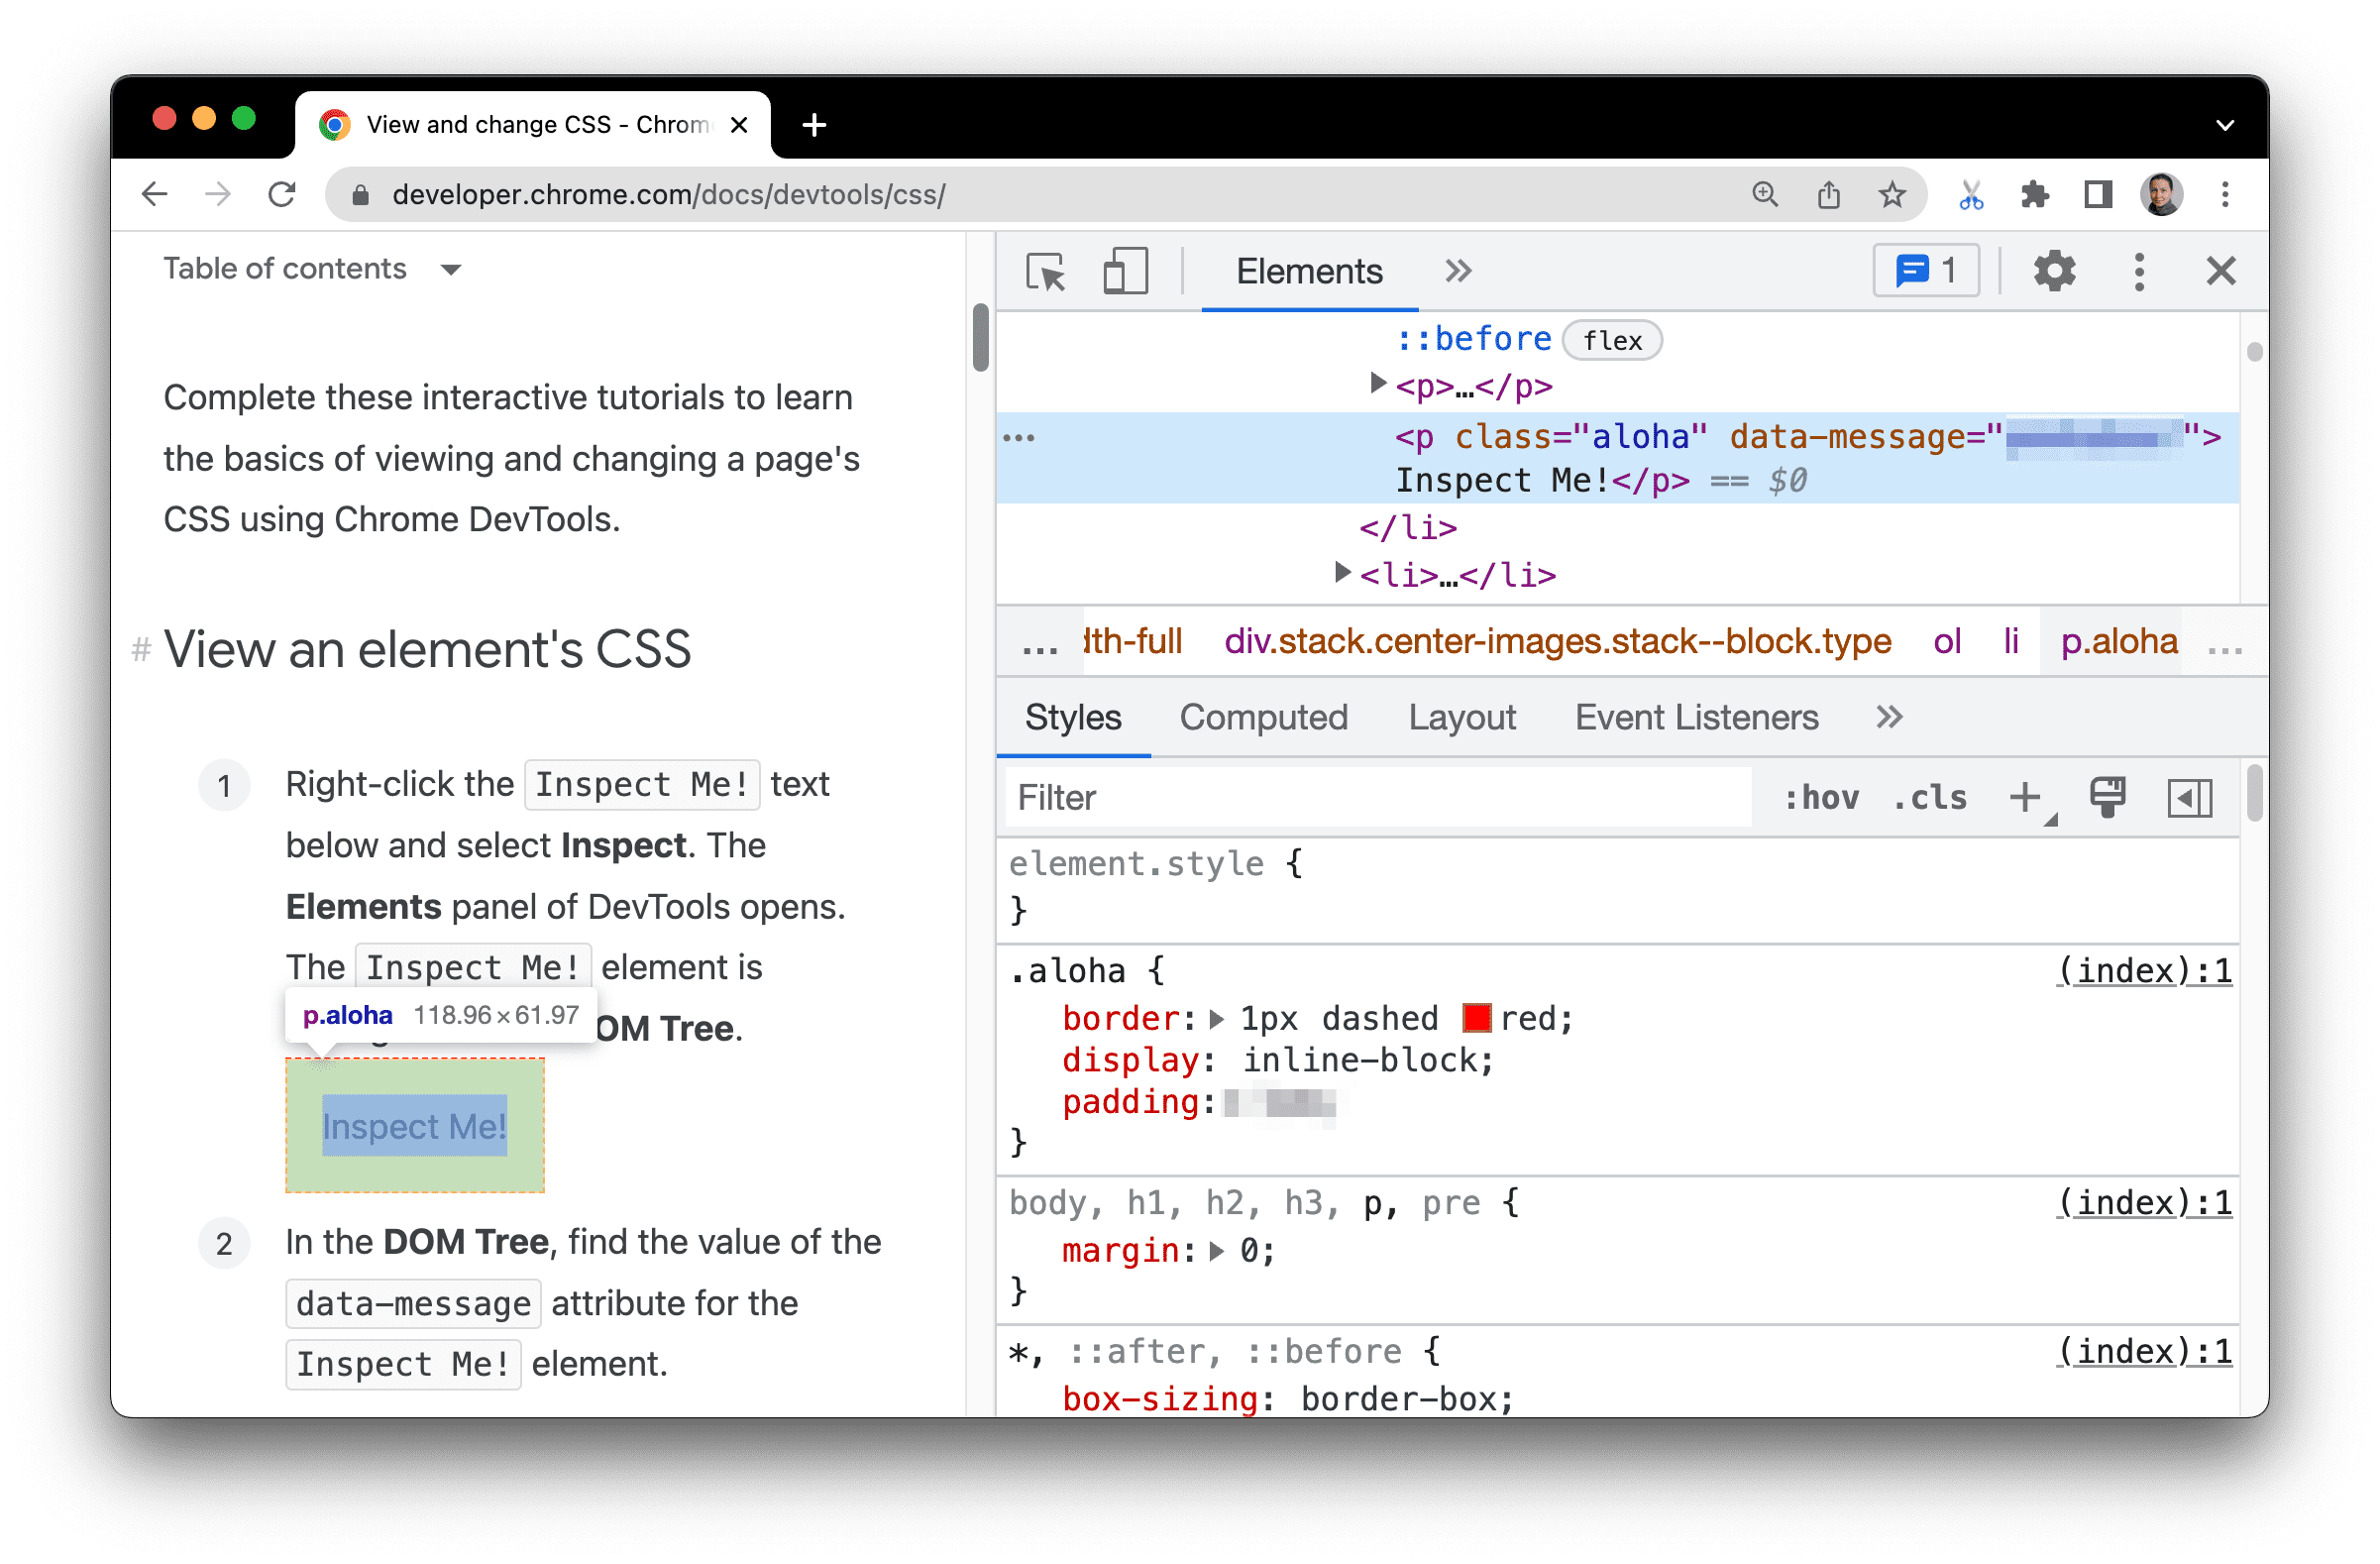Click the element inspector cursor icon
Image resolution: width=2380 pixels, height=1564 pixels.
(x=1048, y=271)
